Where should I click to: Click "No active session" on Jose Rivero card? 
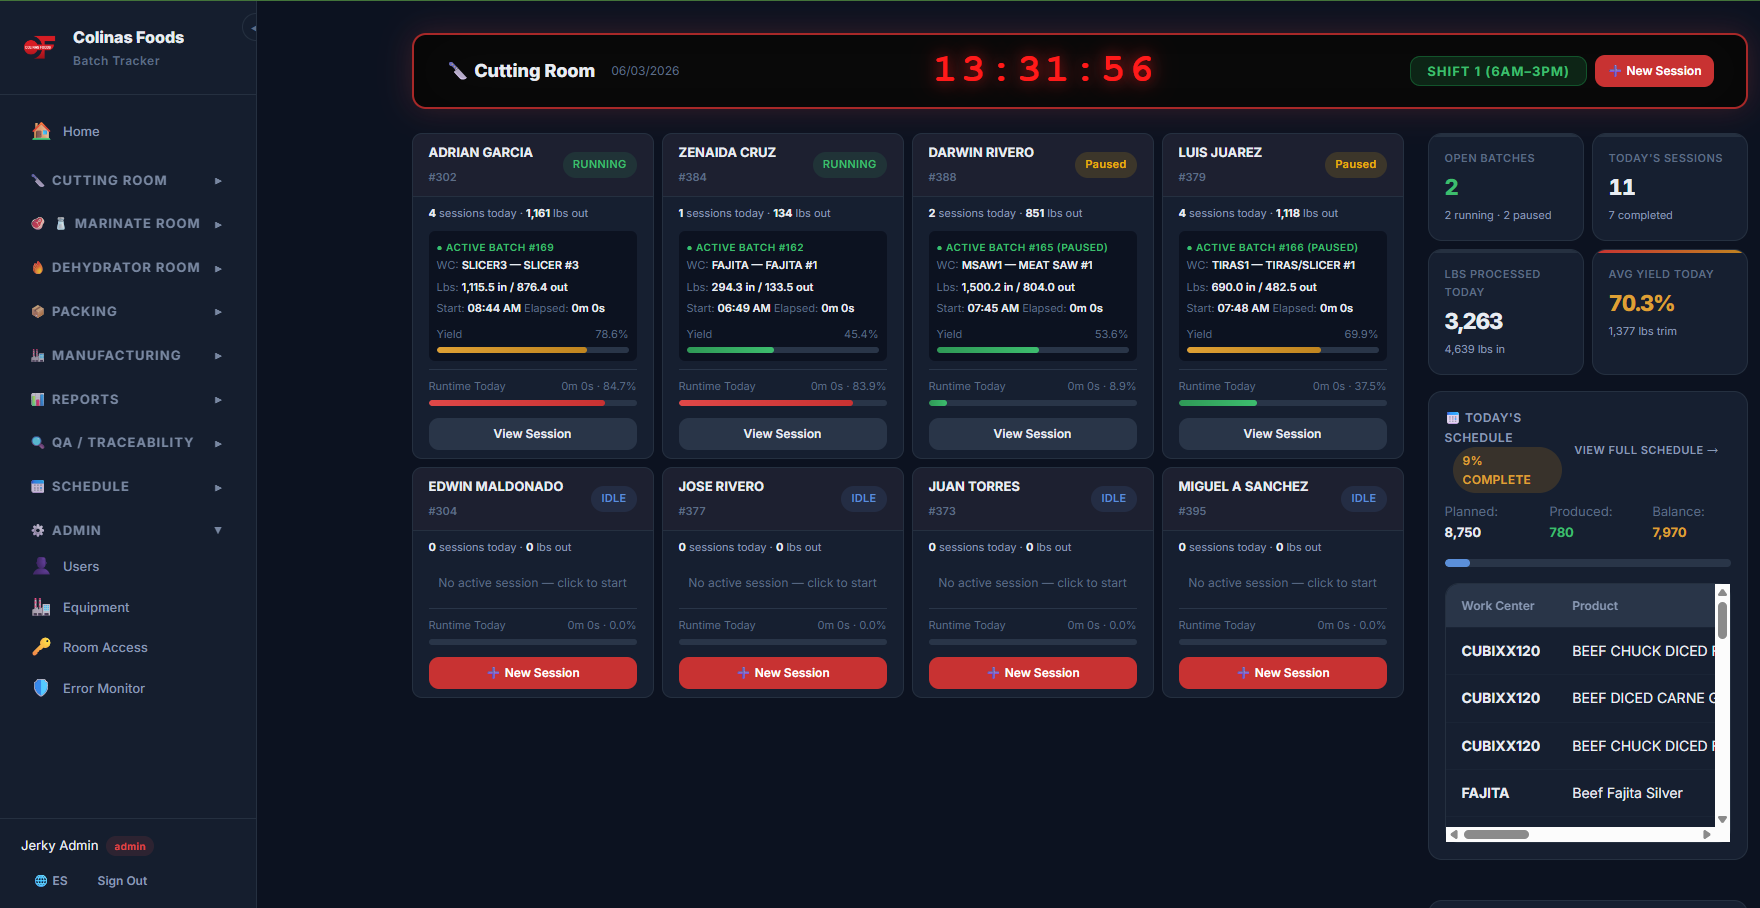pos(782,583)
